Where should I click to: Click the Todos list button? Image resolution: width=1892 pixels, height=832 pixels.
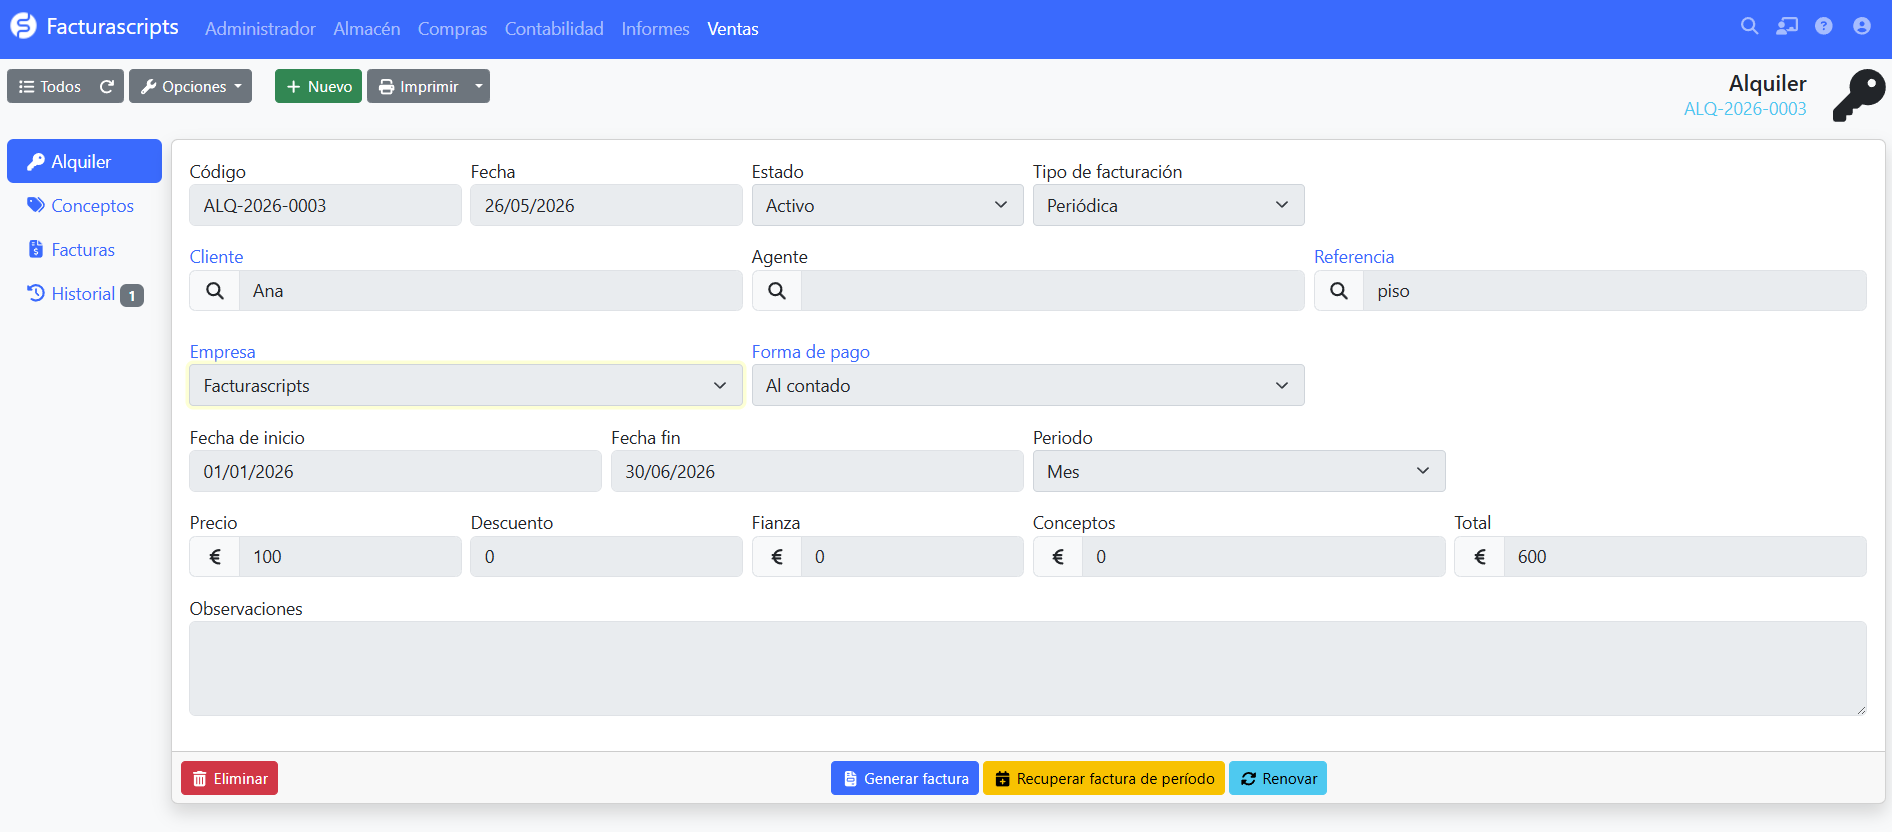[50, 86]
